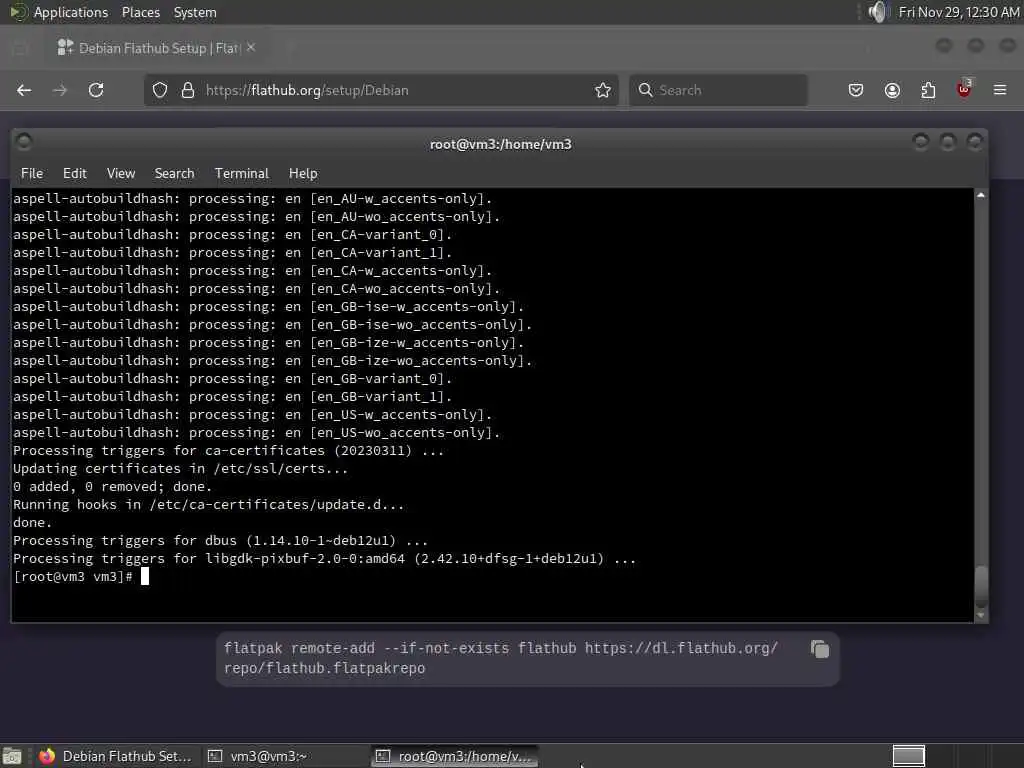Click "Updating certificates in /etc/ssl/certs..." line
Screen dimensions: 1024x768
click(x=180, y=469)
